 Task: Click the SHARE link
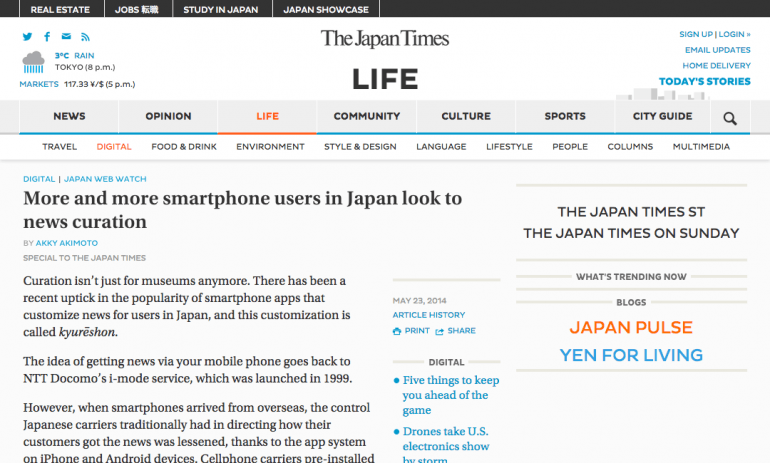point(462,331)
